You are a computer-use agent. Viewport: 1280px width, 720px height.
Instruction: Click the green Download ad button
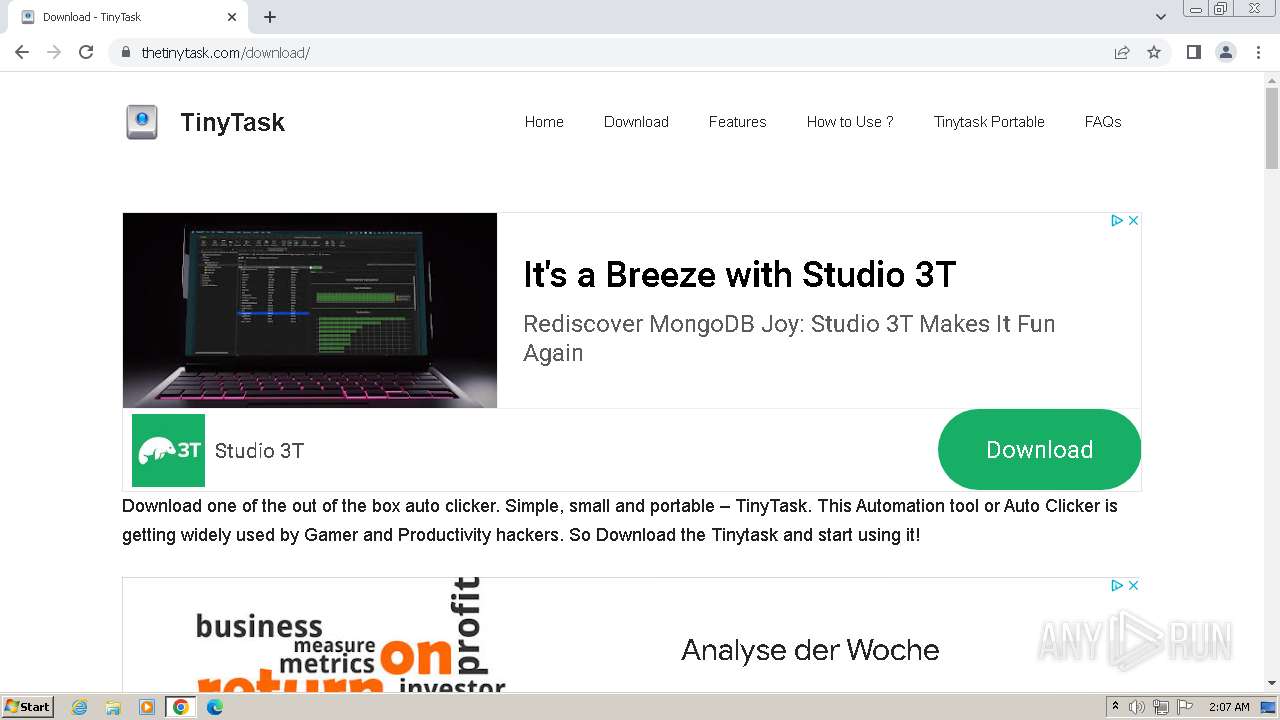pyautogui.click(x=1039, y=450)
